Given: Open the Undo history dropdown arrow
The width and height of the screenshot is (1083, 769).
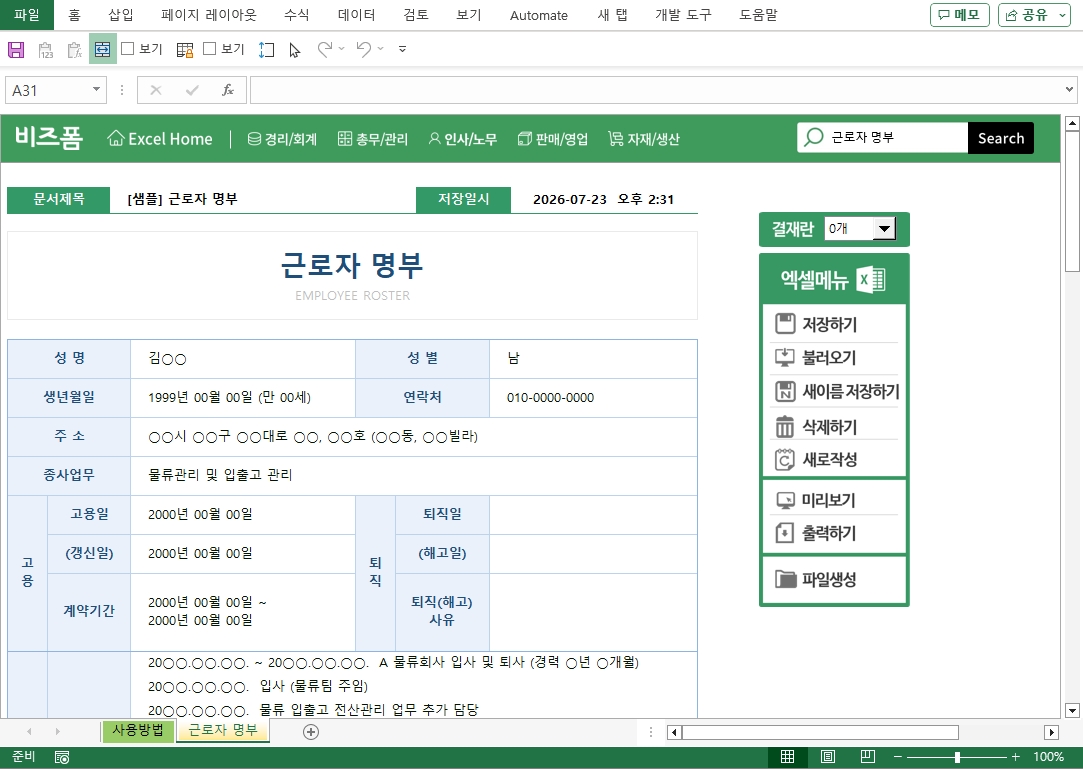Looking at the screenshot, I should [x=381, y=48].
